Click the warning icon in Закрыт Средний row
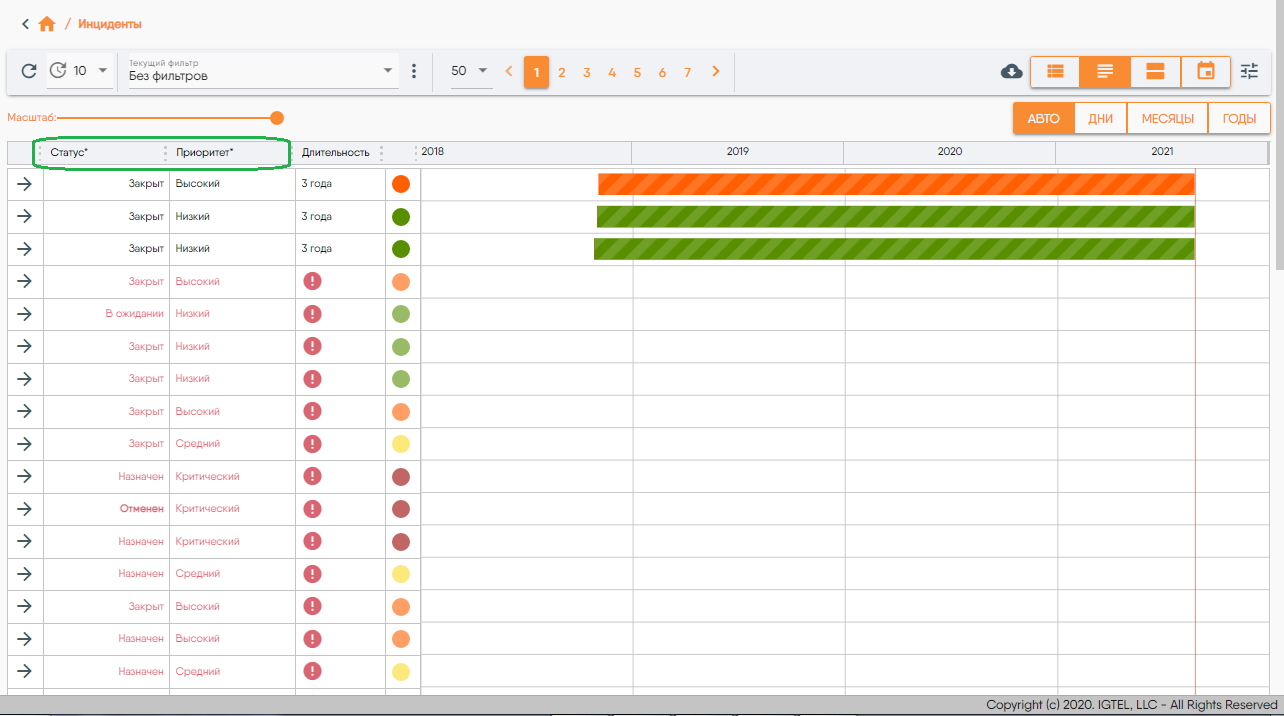This screenshot has height=716, width=1284. [x=312, y=444]
